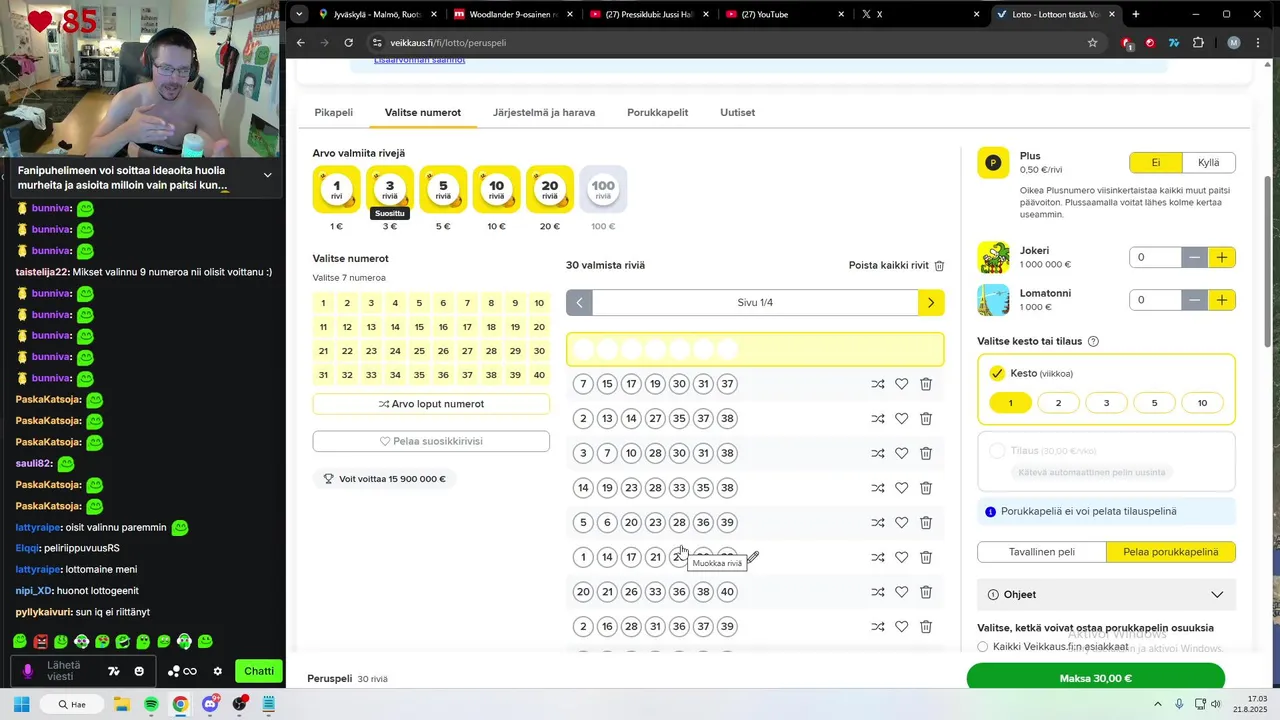Shuffle row 2 13 14 27 35 37 38
The width and height of the screenshot is (1280, 720).
[877, 419]
